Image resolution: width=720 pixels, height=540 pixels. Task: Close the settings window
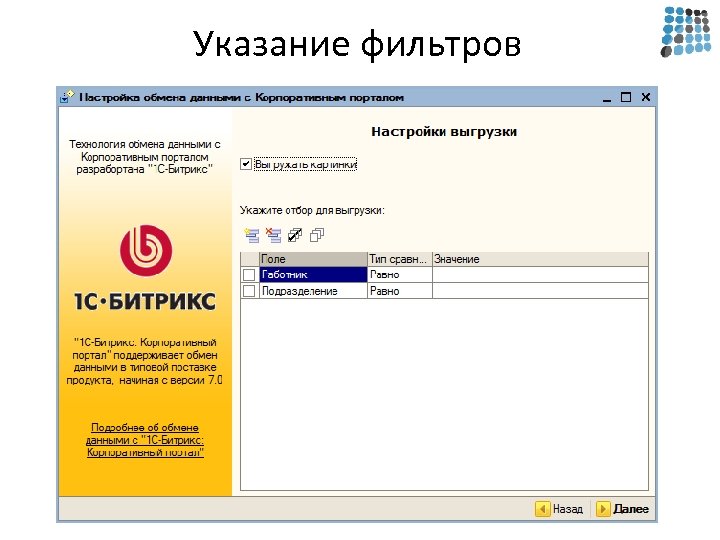point(646,97)
